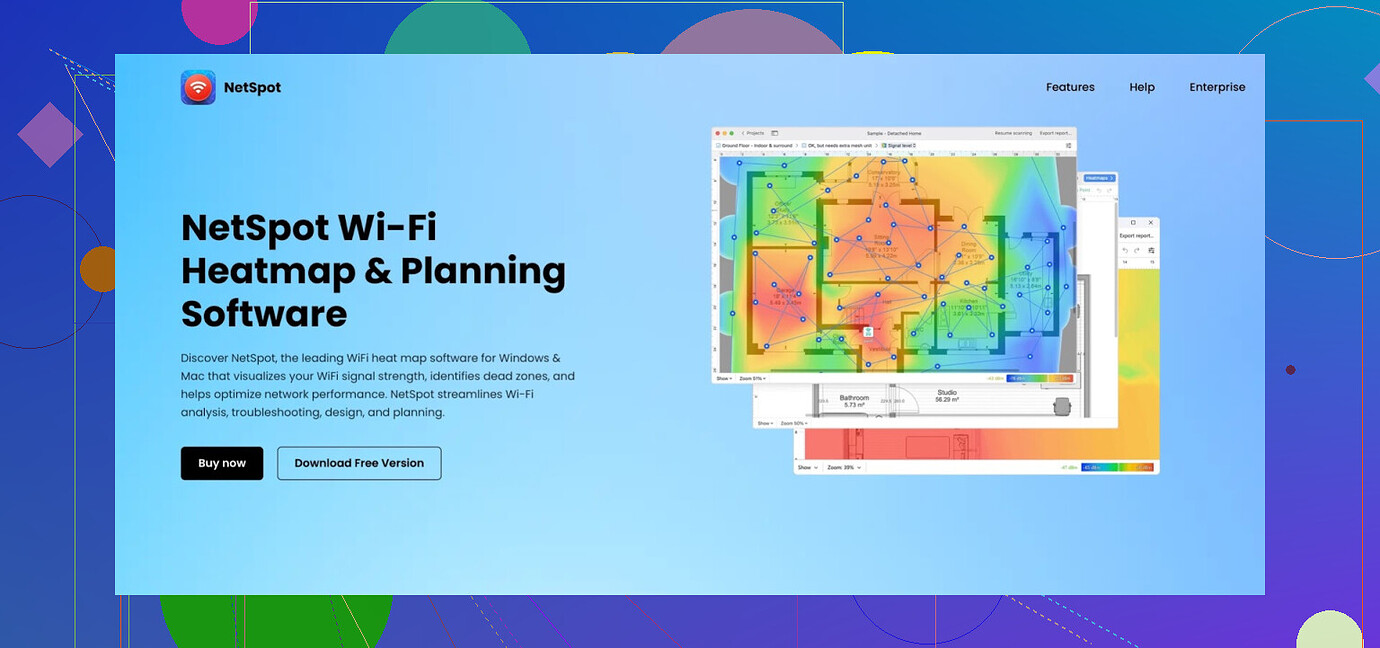This screenshot has height=648, width=1380.
Task: Click the Export report option
Action: 1056,133
